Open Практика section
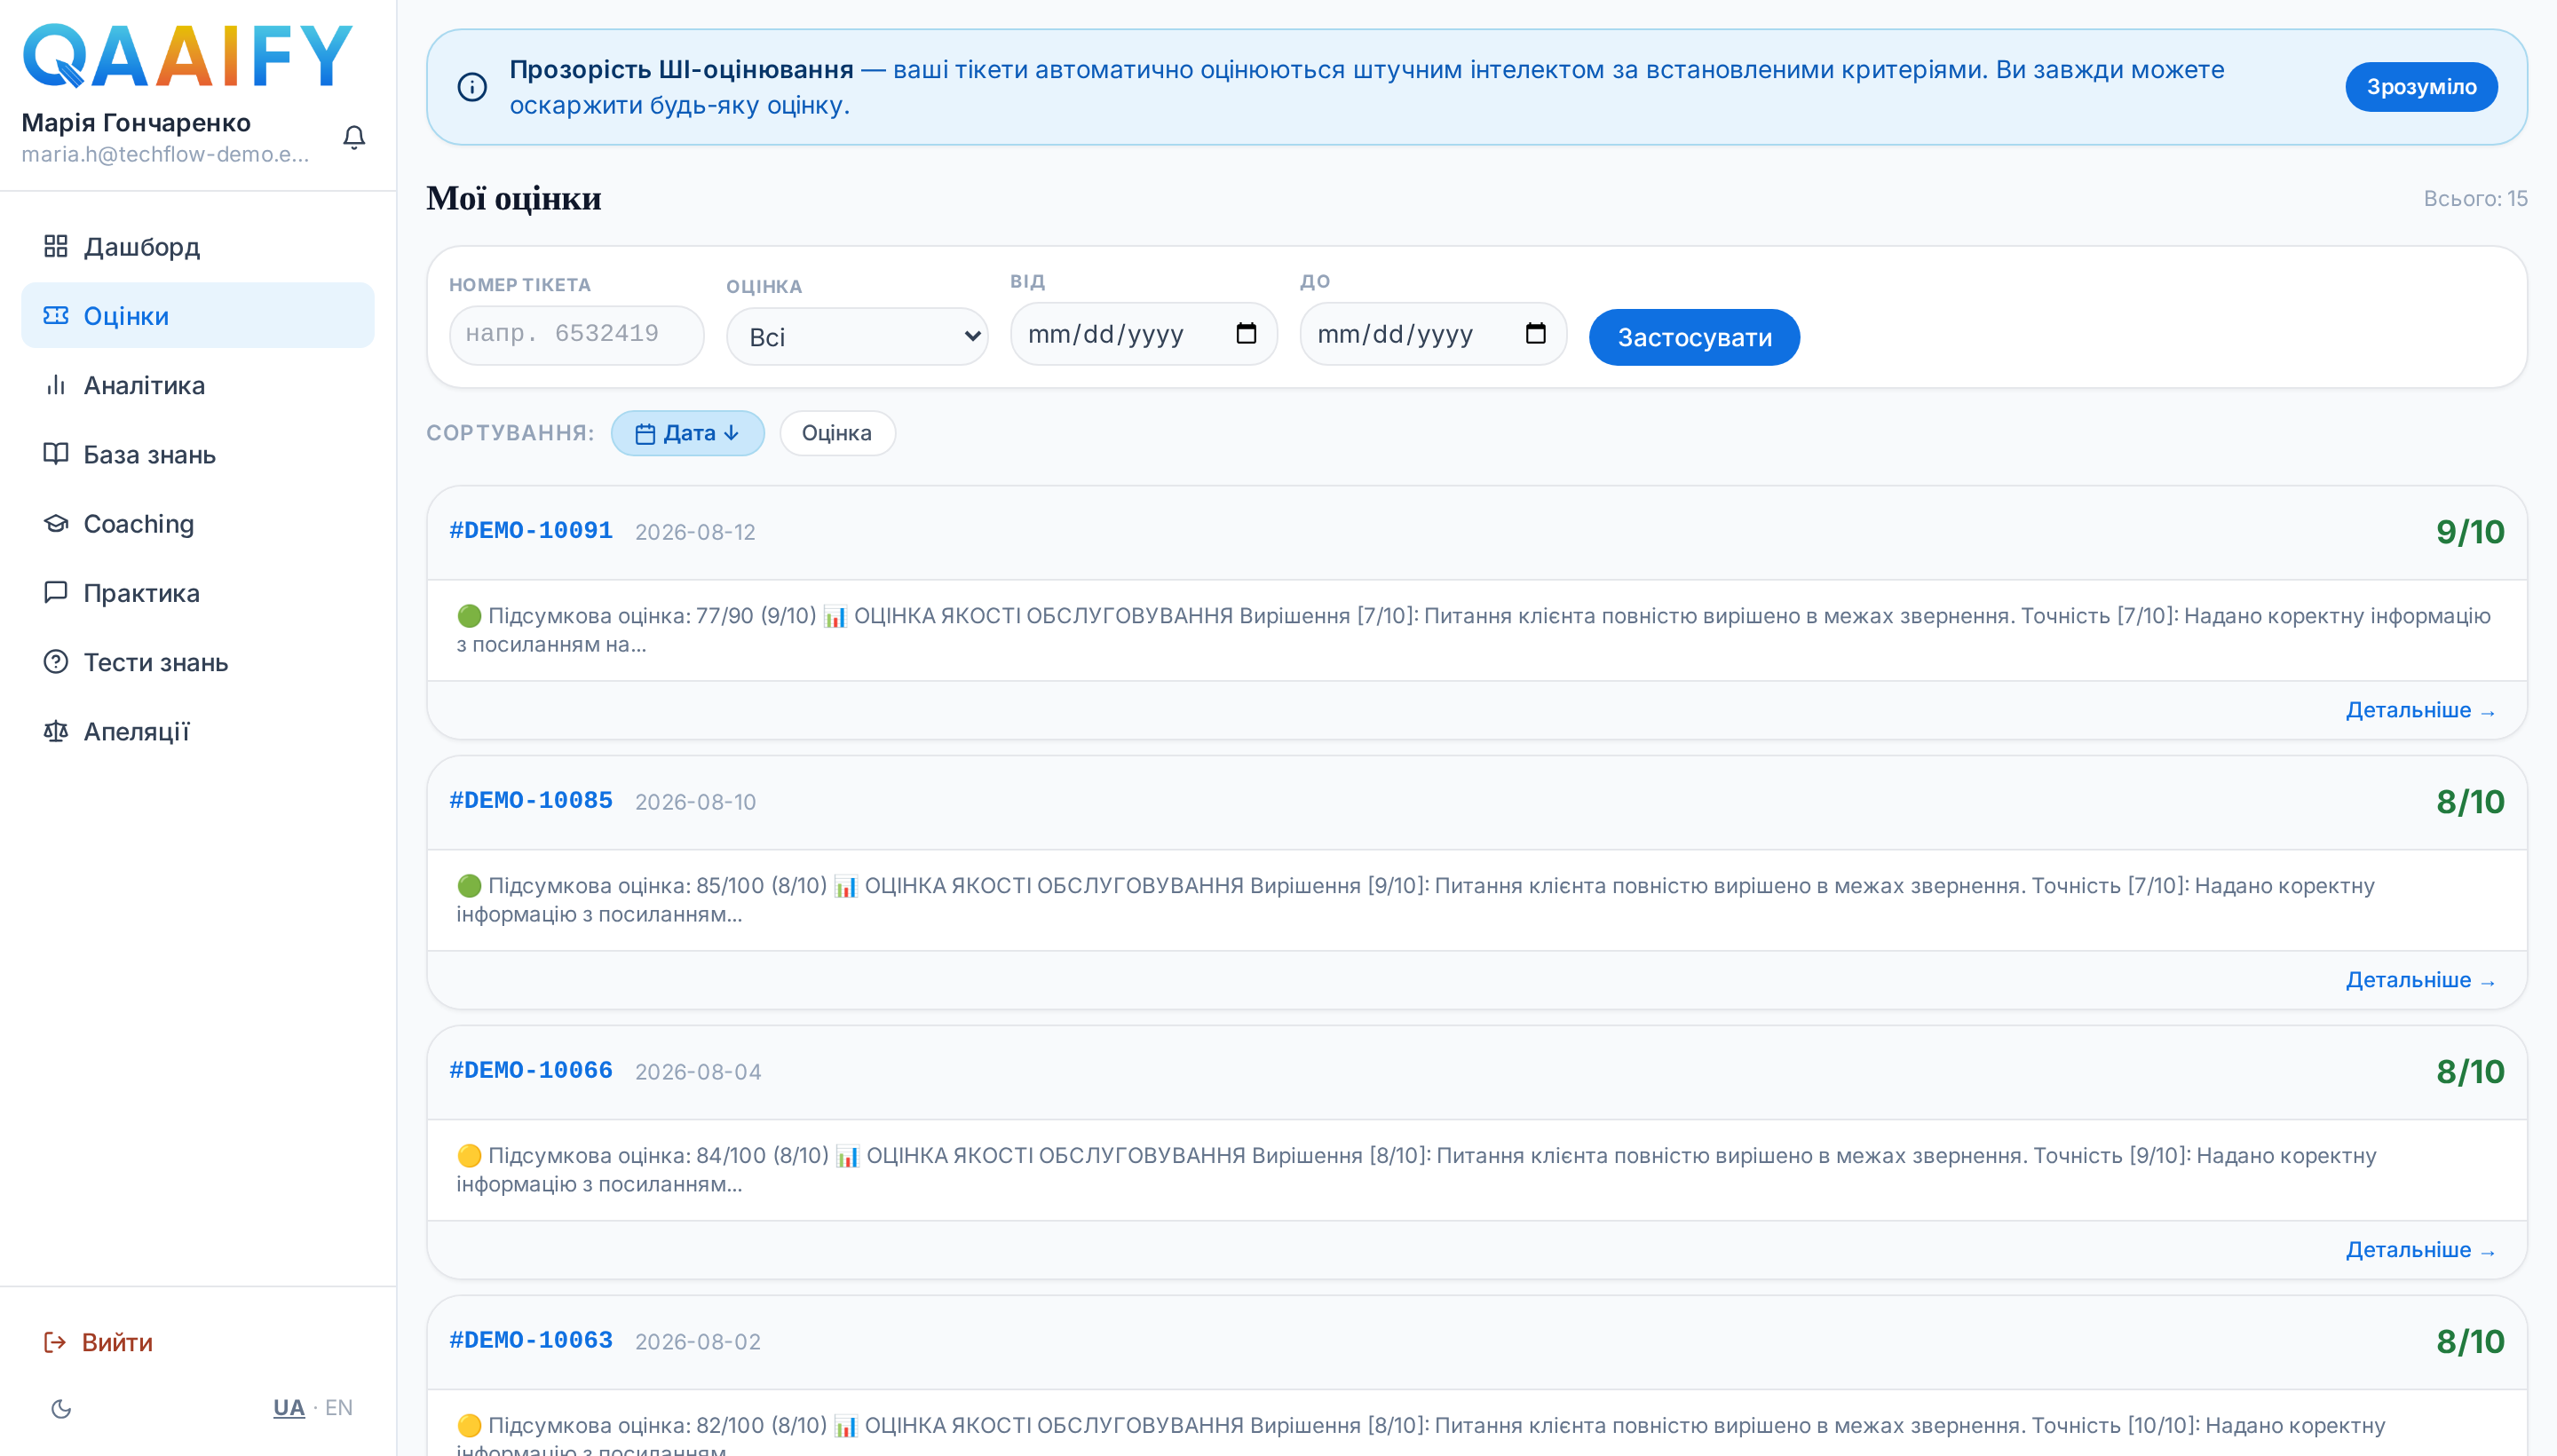Viewport: 2557px width, 1456px height. coord(198,593)
